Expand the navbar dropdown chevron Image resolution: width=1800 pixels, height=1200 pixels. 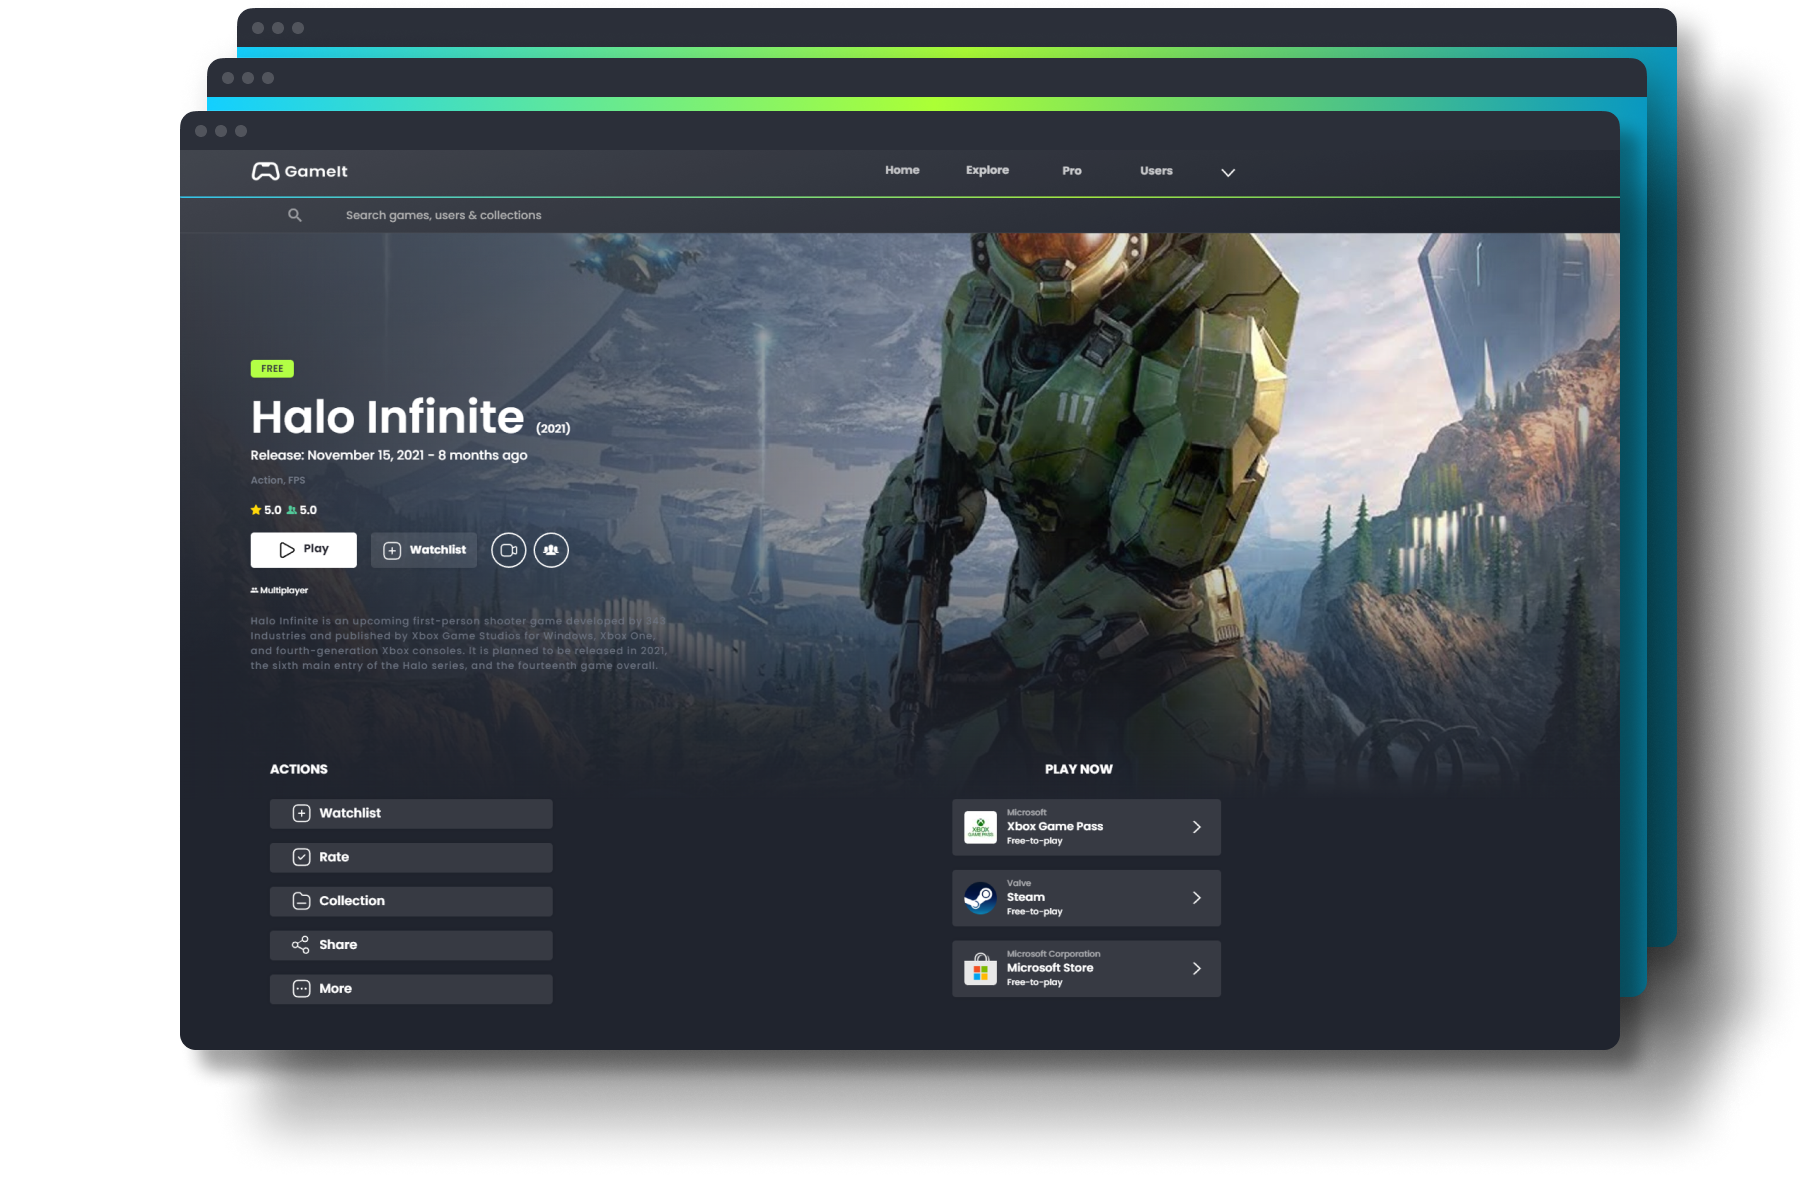click(x=1228, y=172)
